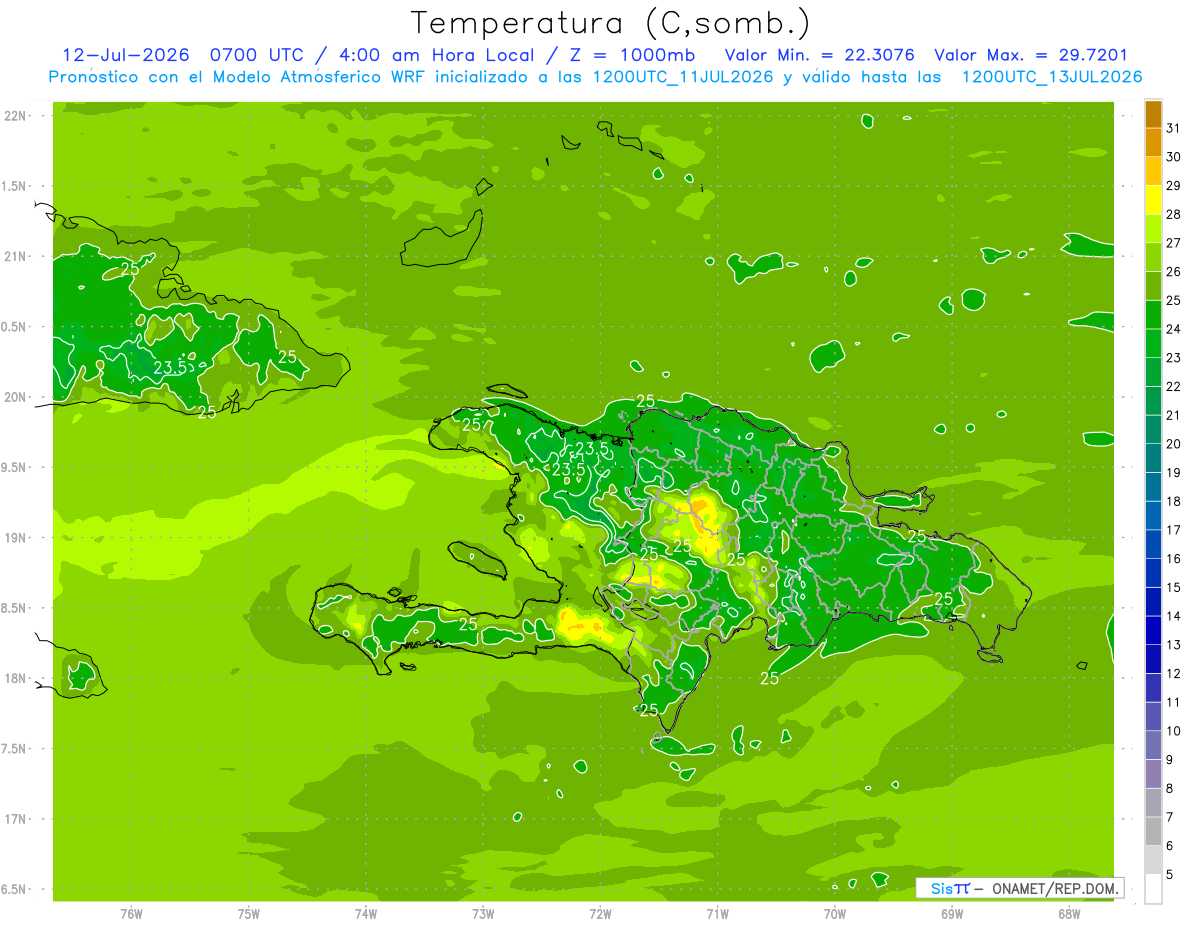The image size is (1200, 927).
Task: Click the "Valor Max. = 29.7201" text
Action: [x=1031, y=55]
